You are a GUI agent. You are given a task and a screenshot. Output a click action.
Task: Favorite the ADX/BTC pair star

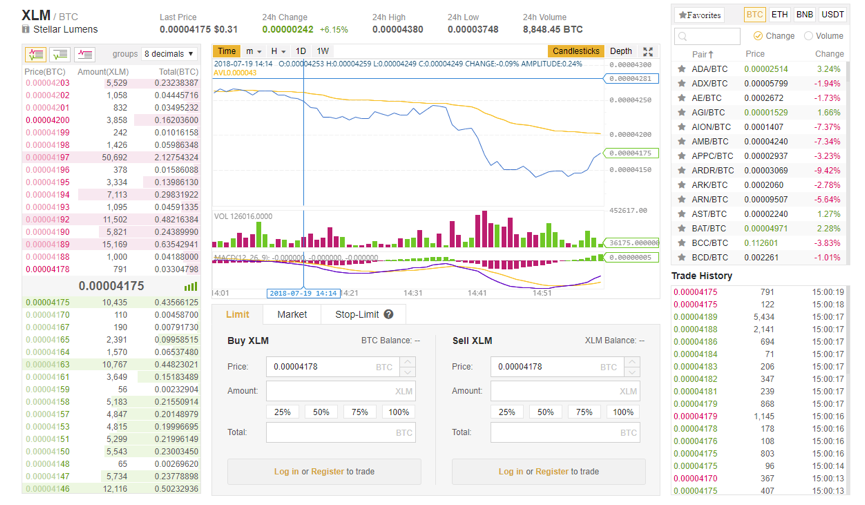tap(682, 83)
